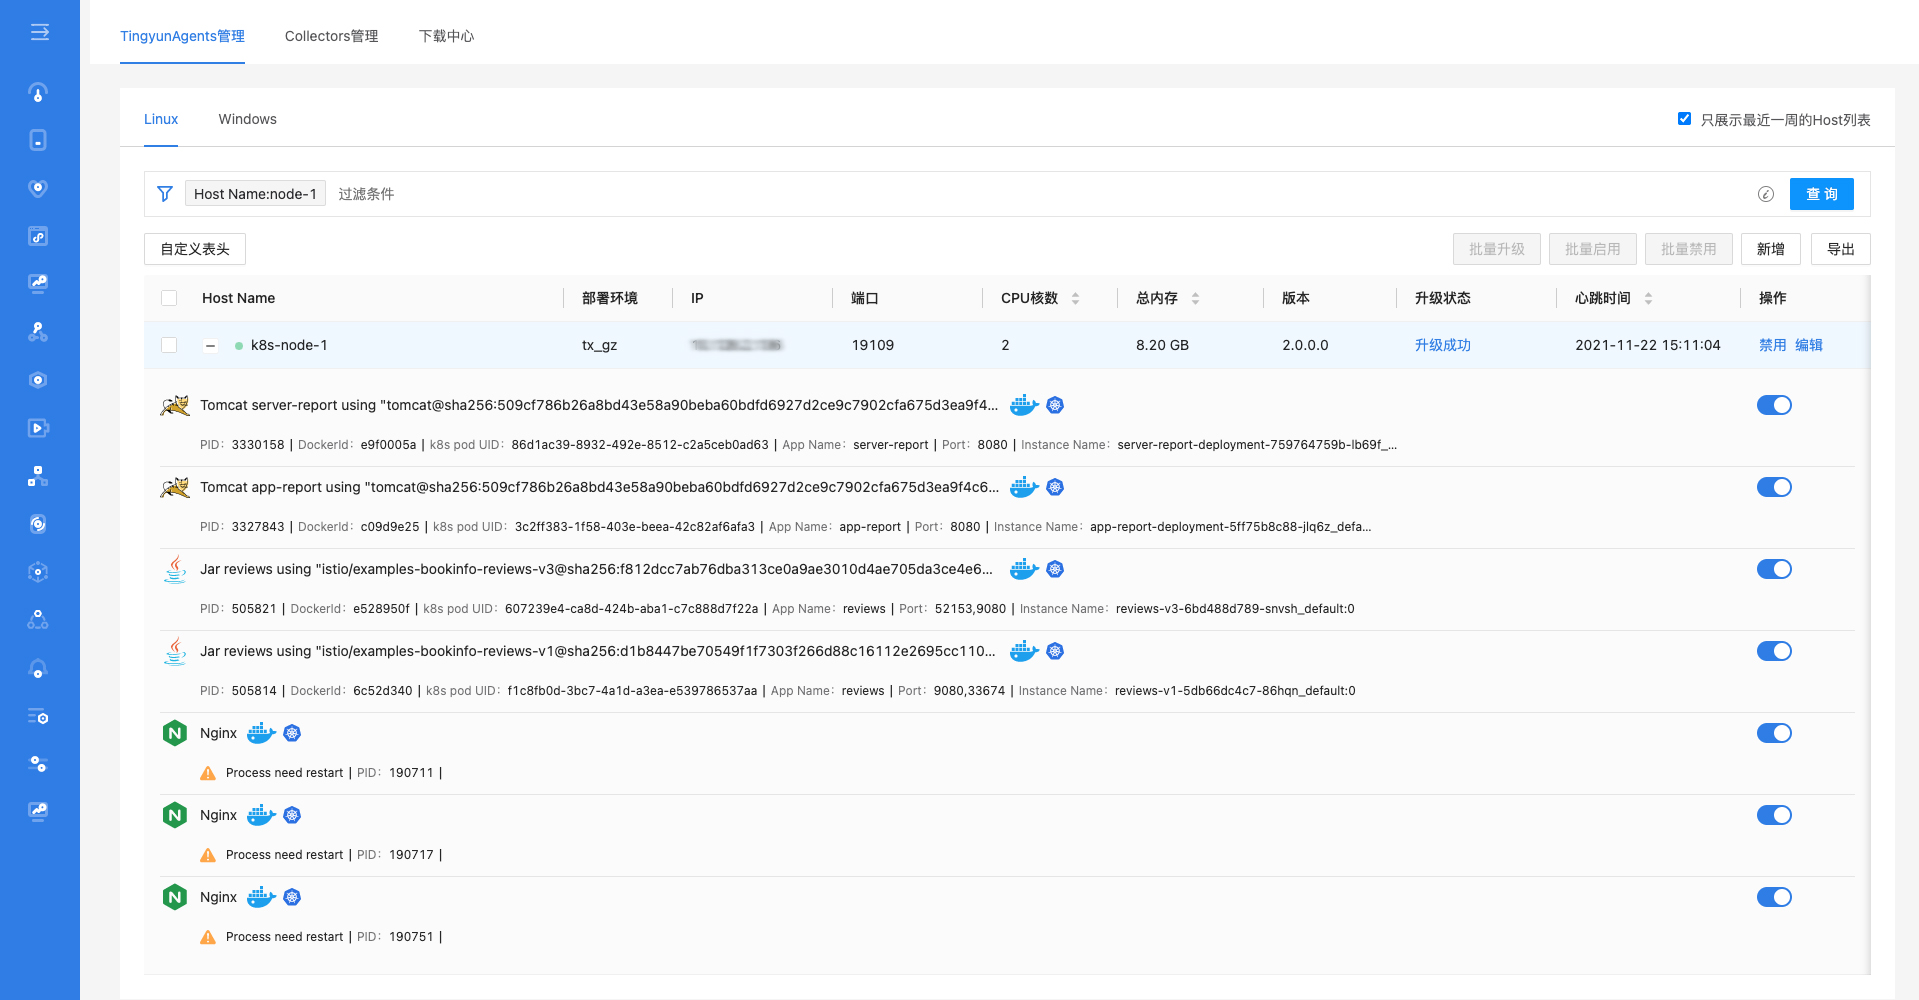Toggle the last-week Host list checkbox
Viewport: 1919px width, 1000px height.
tap(1684, 119)
